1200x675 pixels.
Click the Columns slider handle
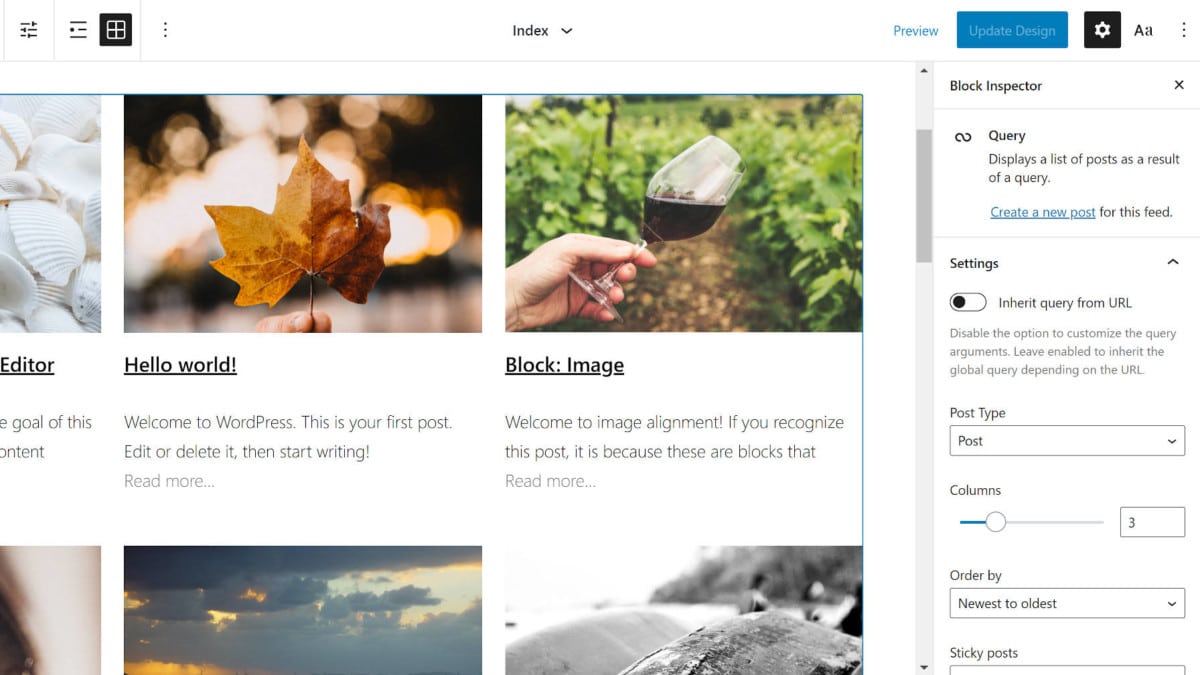coord(995,522)
